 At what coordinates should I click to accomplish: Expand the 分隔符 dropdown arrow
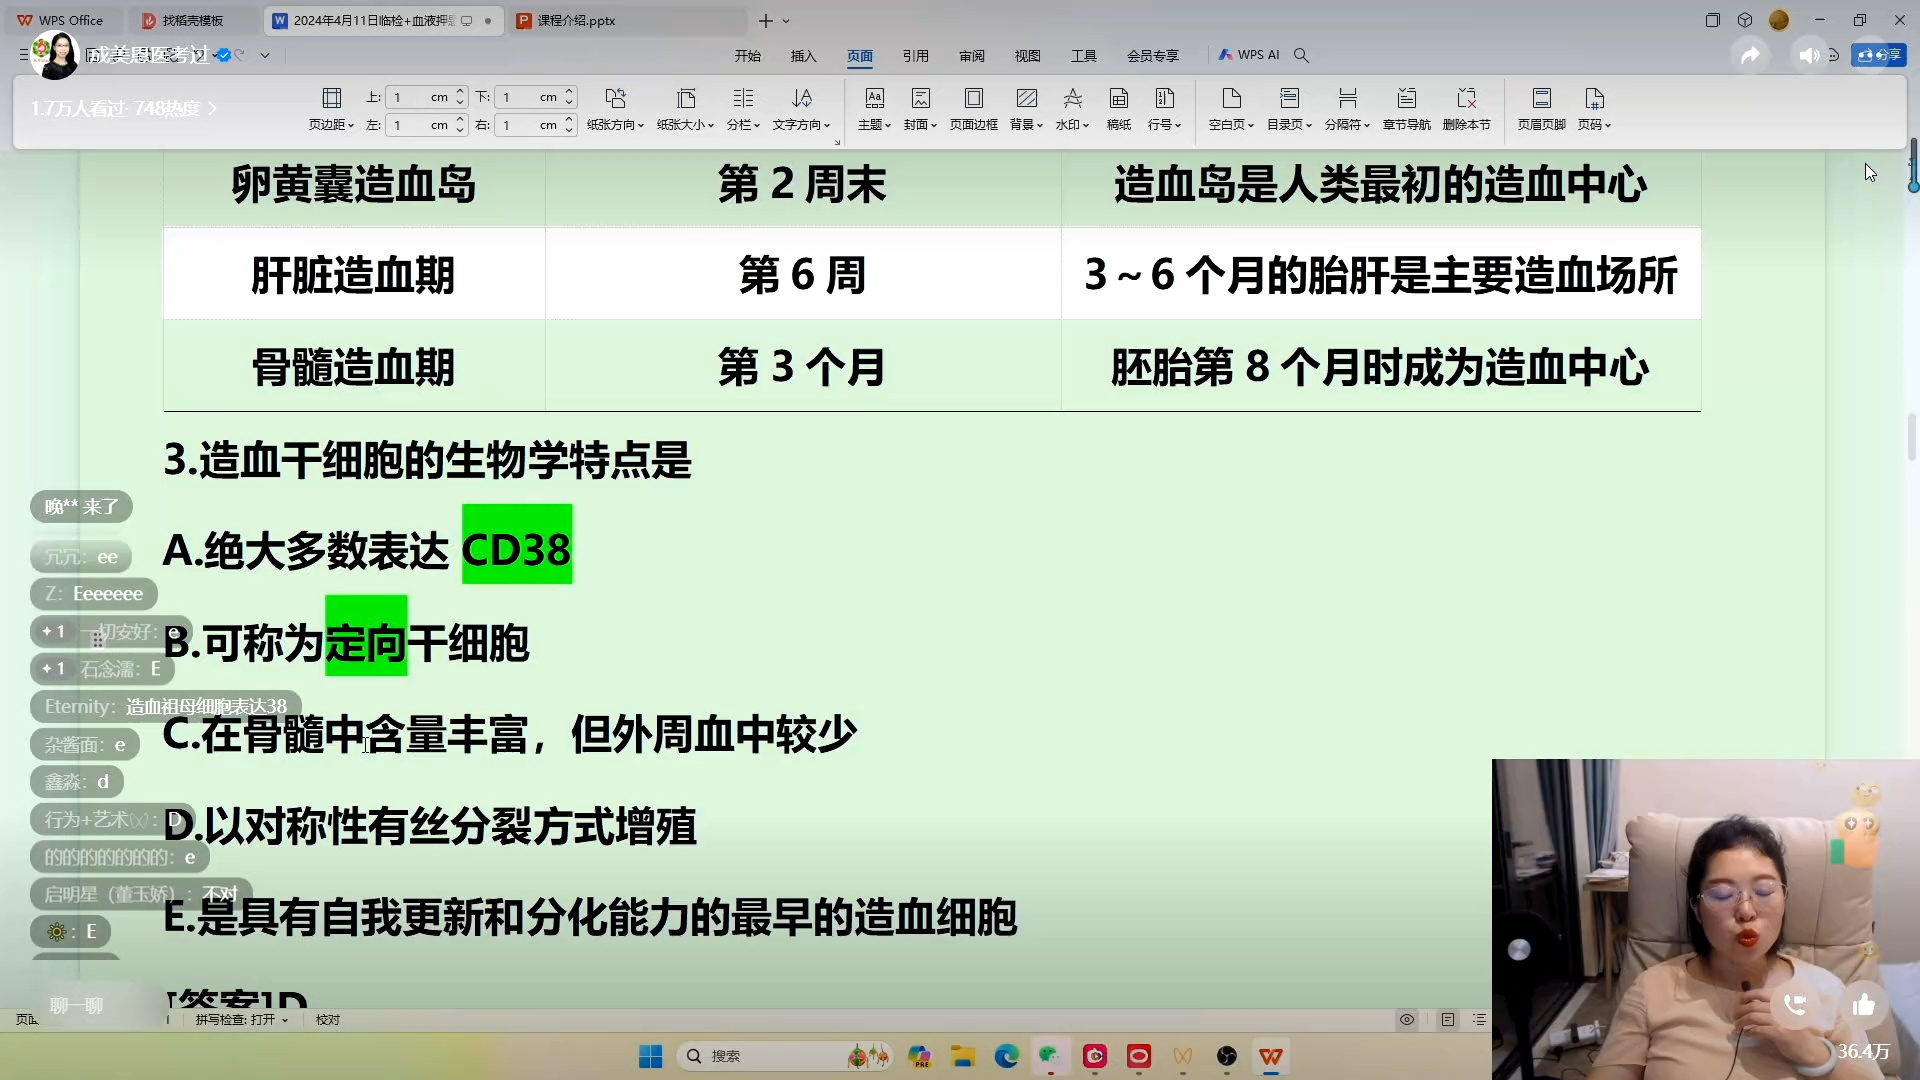pos(1367,125)
